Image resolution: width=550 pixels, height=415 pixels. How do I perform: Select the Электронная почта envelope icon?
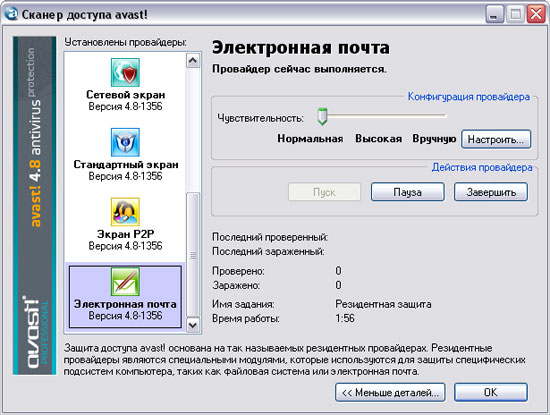[125, 281]
